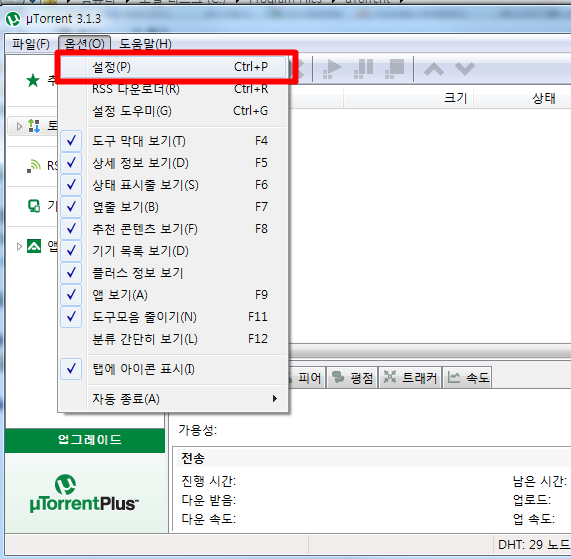Click the µTorrent logo in title bar
Screen dimensions: 571x559
(x=13, y=19)
